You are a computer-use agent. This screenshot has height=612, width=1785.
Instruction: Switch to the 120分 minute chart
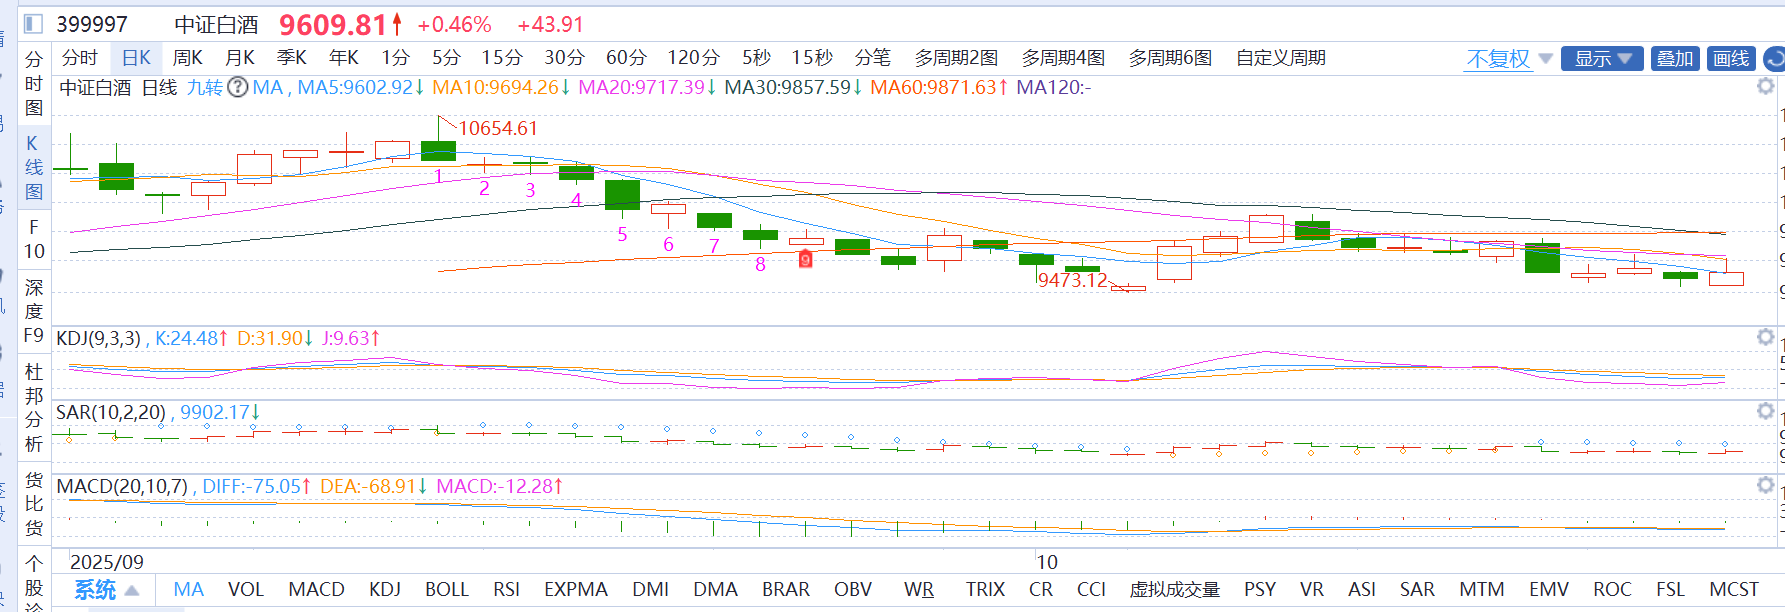[x=694, y=58]
